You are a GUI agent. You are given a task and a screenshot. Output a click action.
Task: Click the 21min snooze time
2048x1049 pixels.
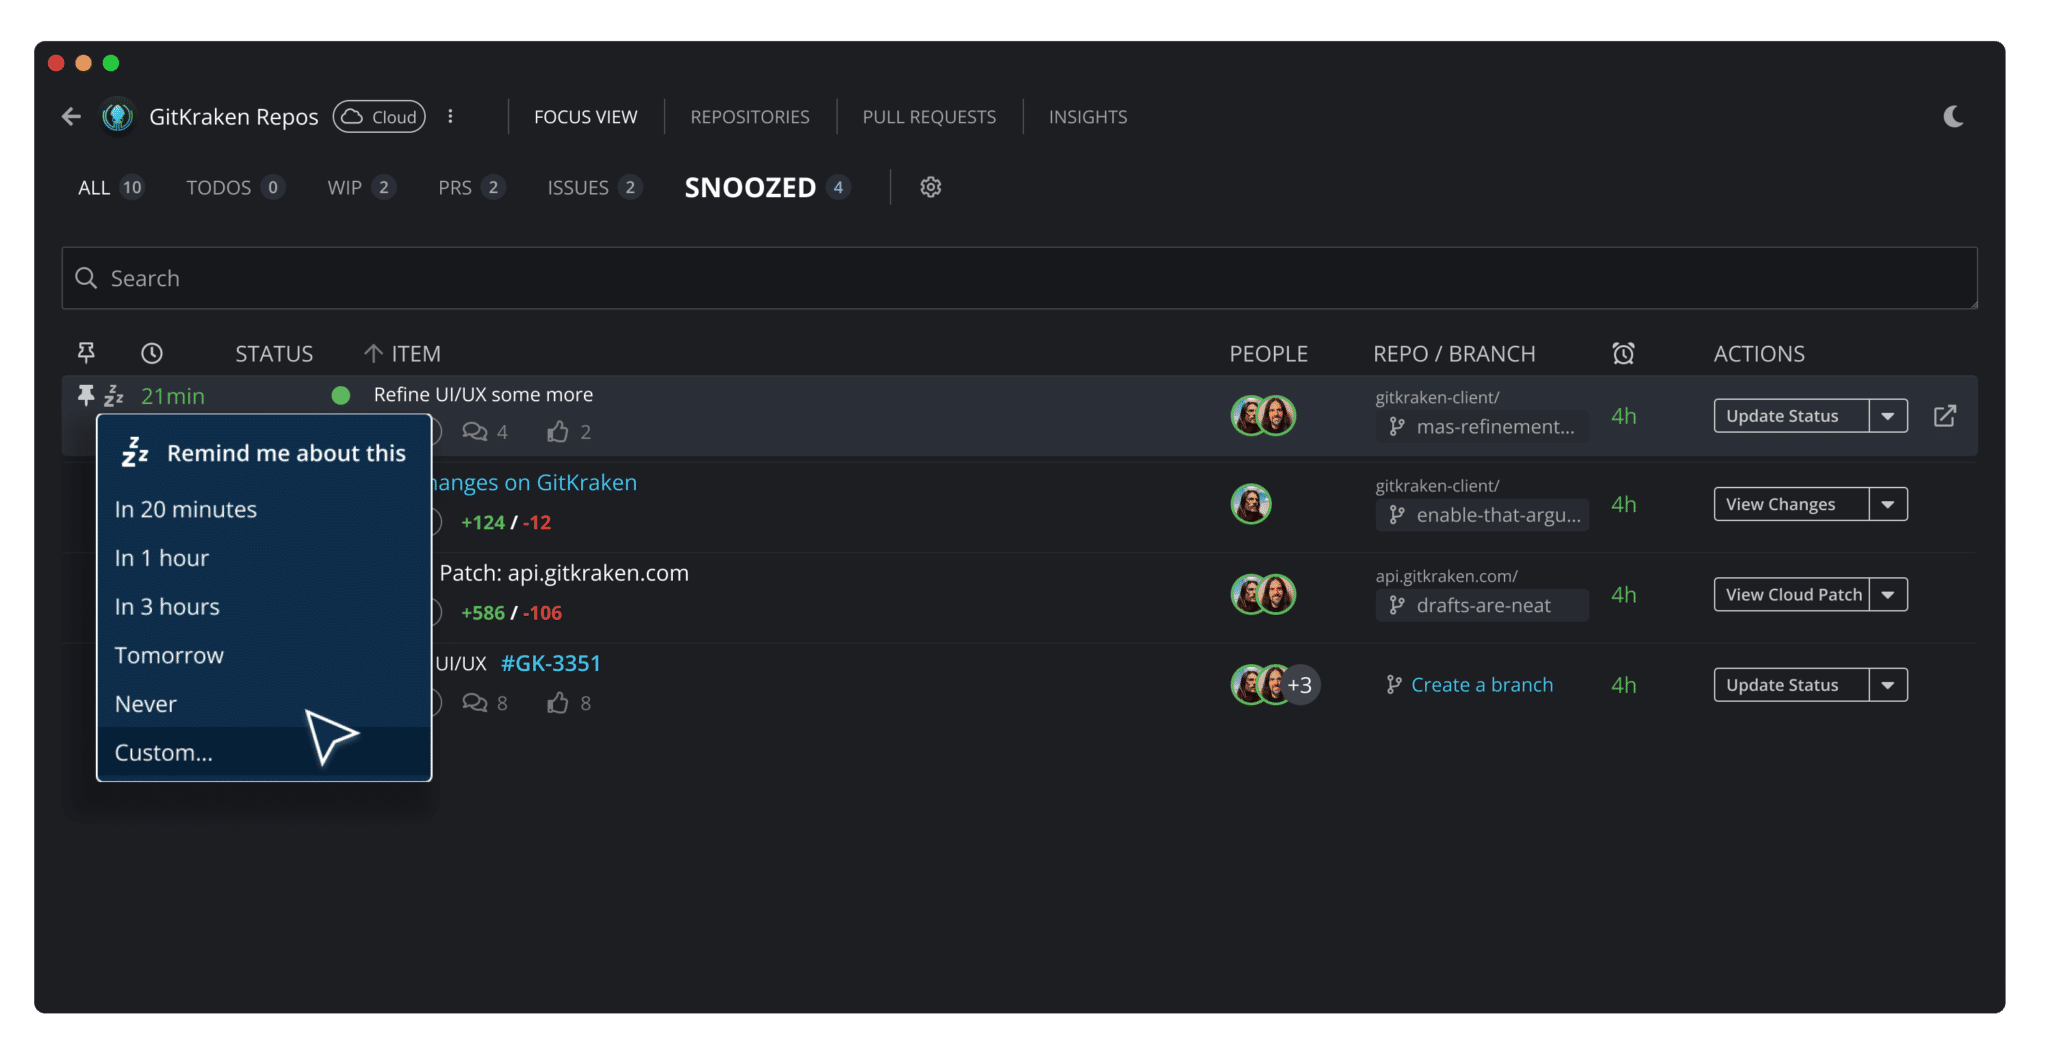point(173,396)
